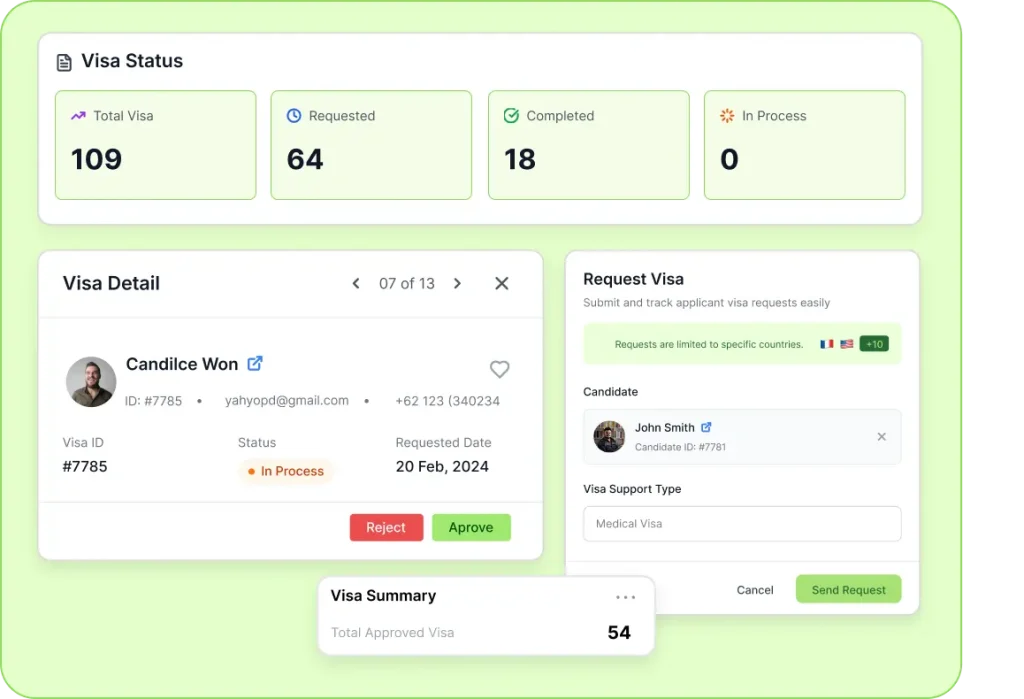Image resolution: width=1024 pixels, height=699 pixels.
Task: Click the John Smith name
Action: (x=665, y=427)
